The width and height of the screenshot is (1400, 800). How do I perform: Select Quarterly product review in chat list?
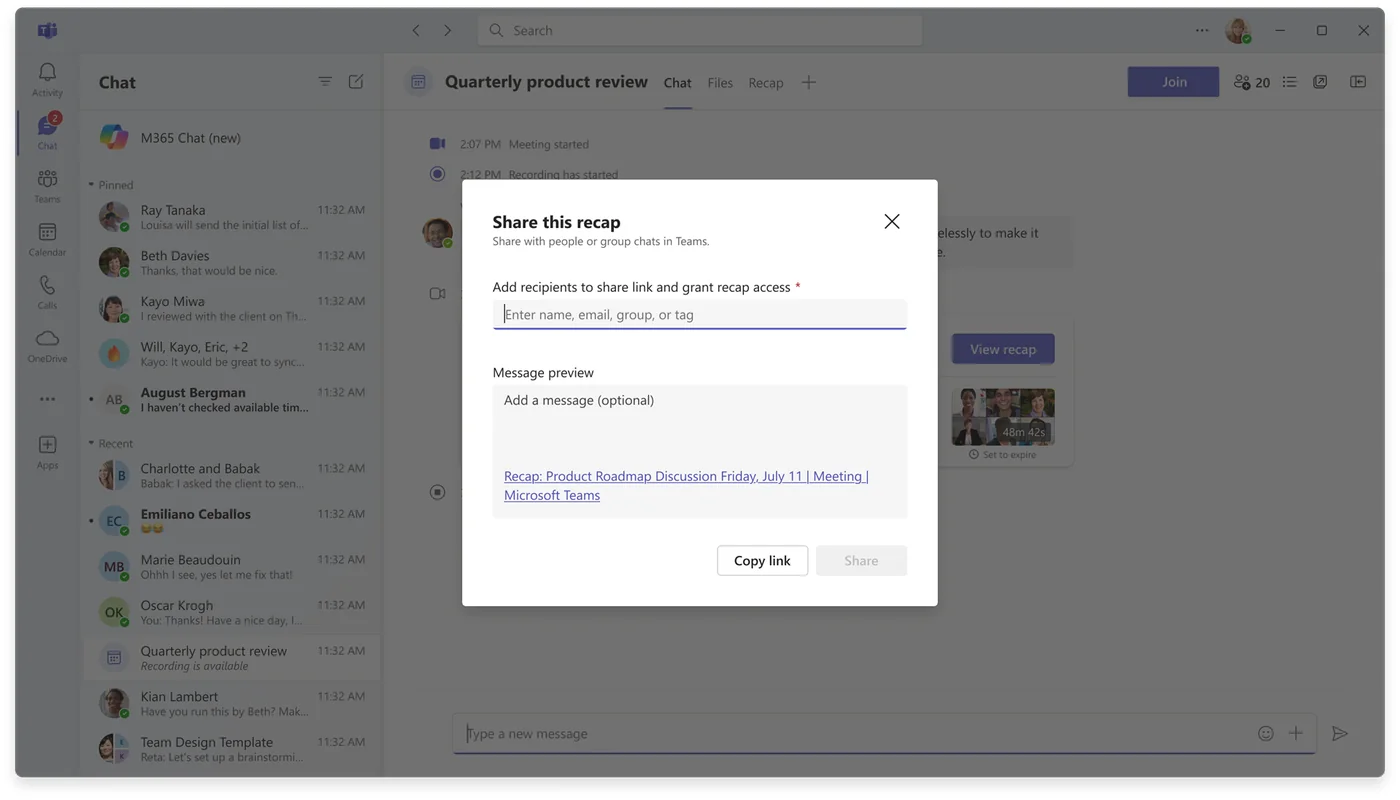[232, 658]
